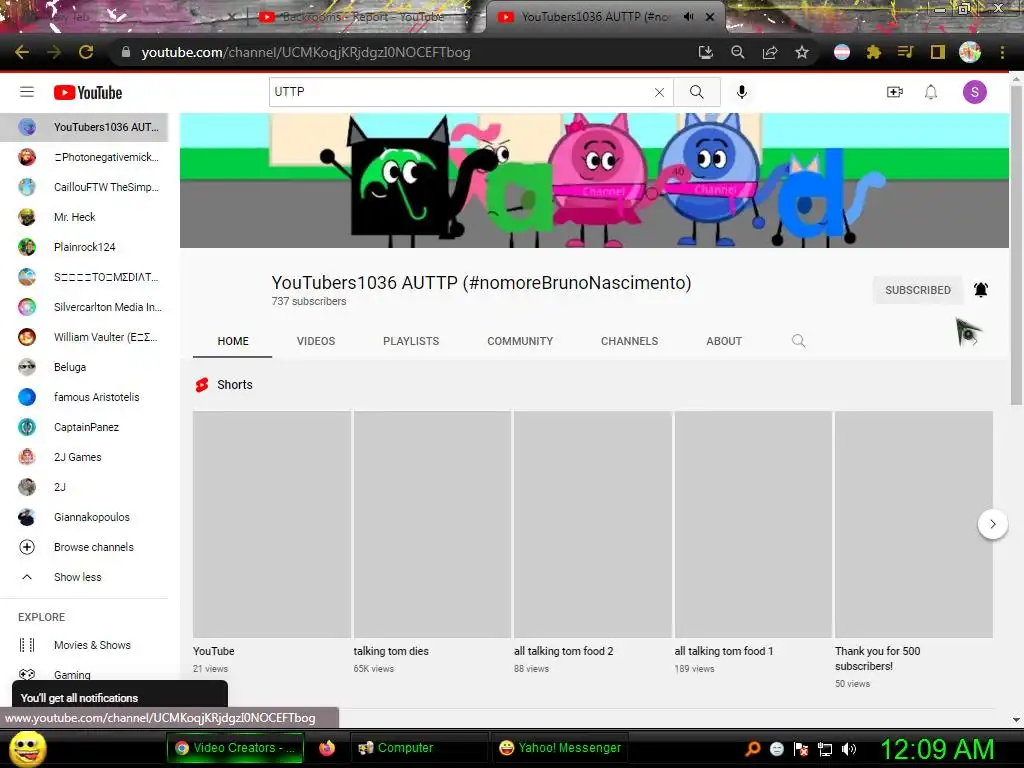The height and width of the screenshot is (768, 1024).
Task: Reload the page with refresh icon
Action: (x=86, y=52)
